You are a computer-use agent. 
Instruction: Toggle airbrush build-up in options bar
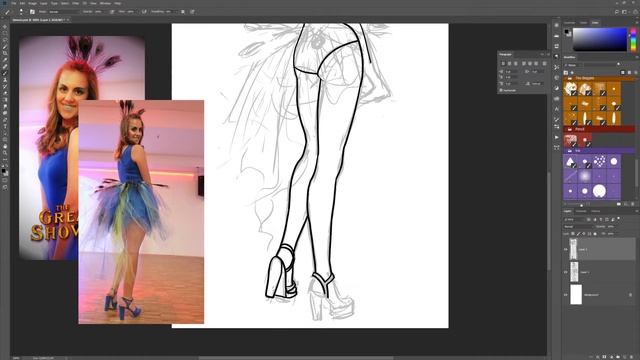(x=144, y=12)
